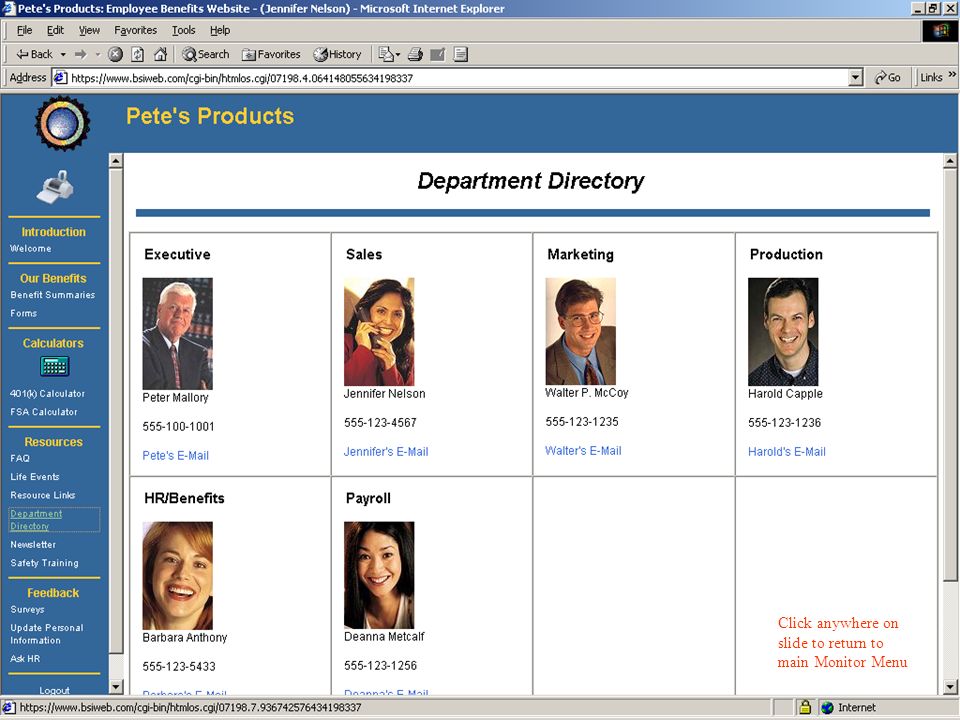Open the Tools menu
The height and width of the screenshot is (720, 960).
[183, 30]
